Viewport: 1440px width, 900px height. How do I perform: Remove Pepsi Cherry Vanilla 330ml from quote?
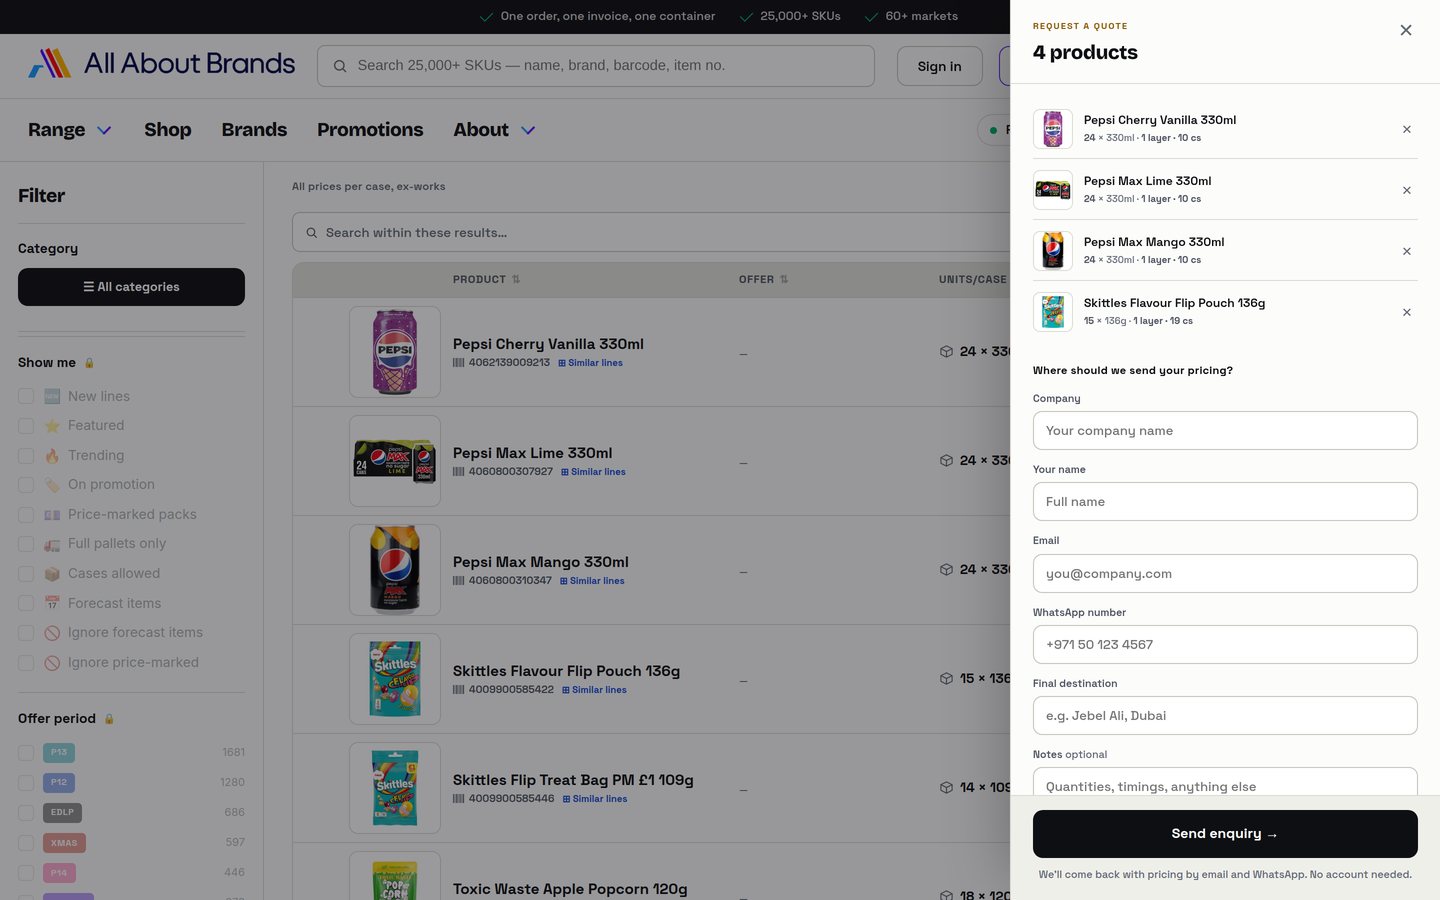click(1407, 129)
